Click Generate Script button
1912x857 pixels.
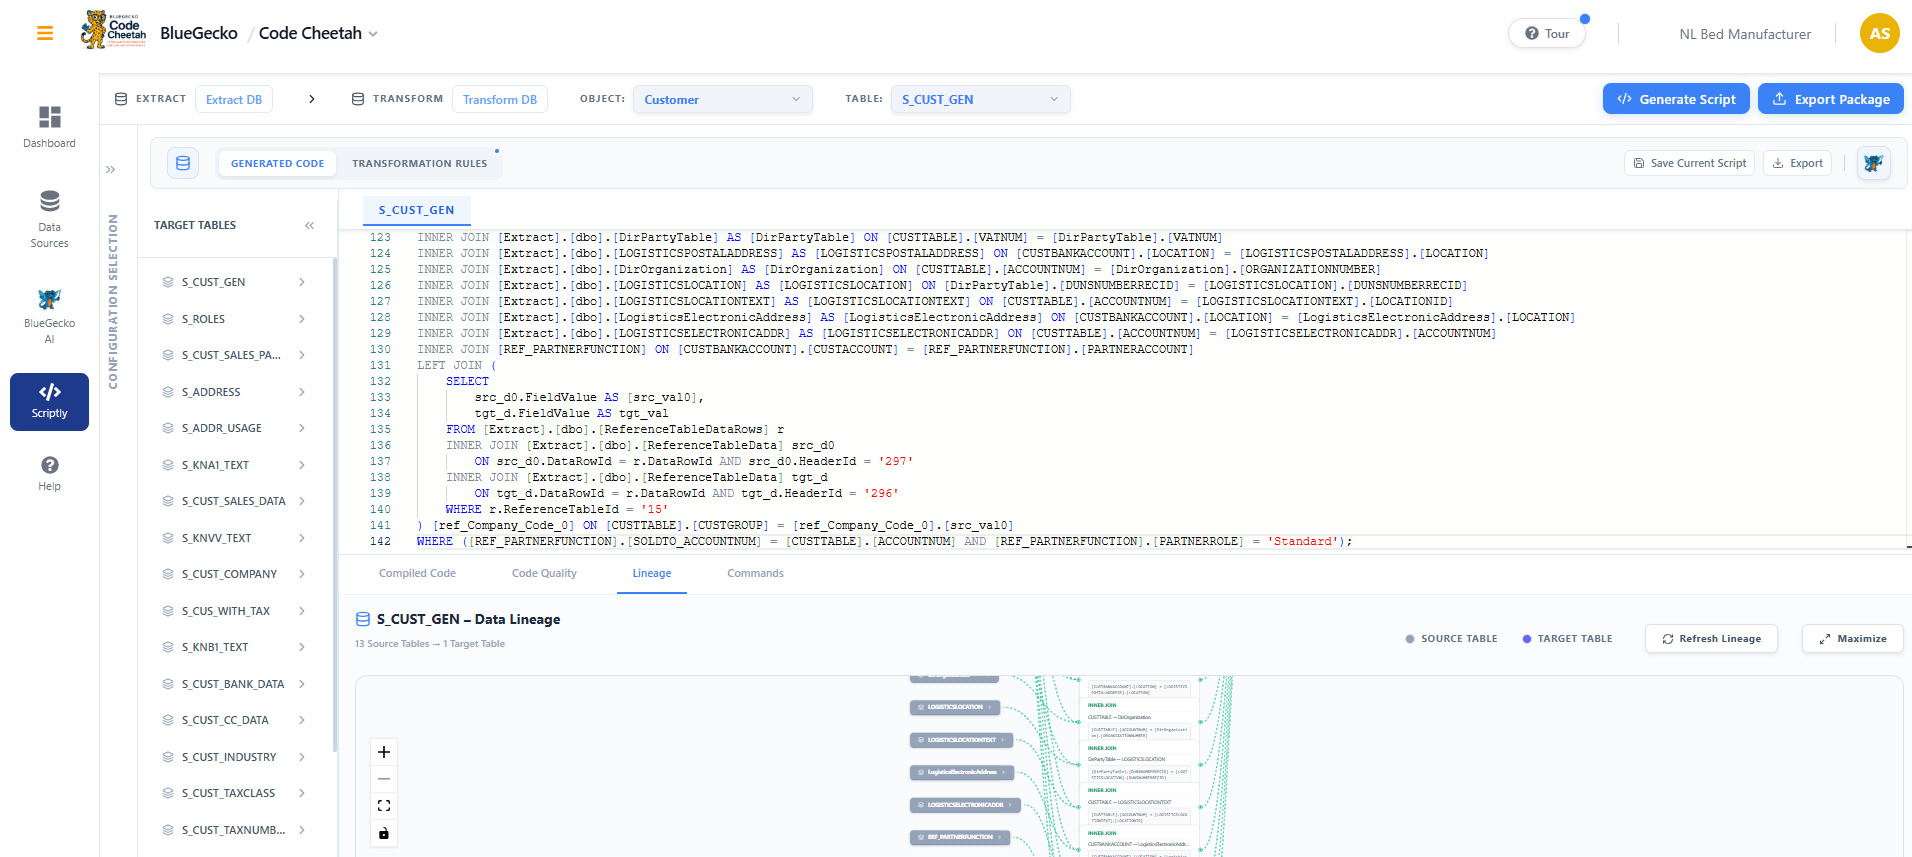pyautogui.click(x=1676, y=99)
